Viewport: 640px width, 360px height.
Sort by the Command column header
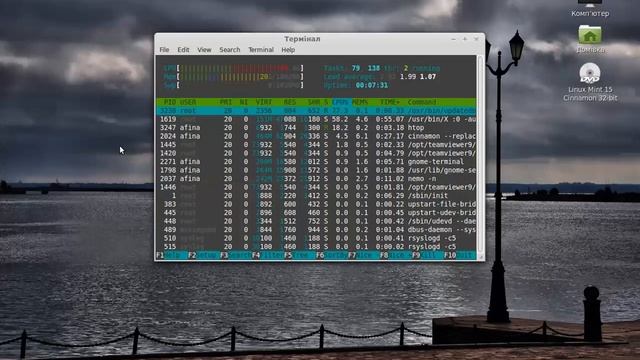pyautogui.click(x=422, y=102)
